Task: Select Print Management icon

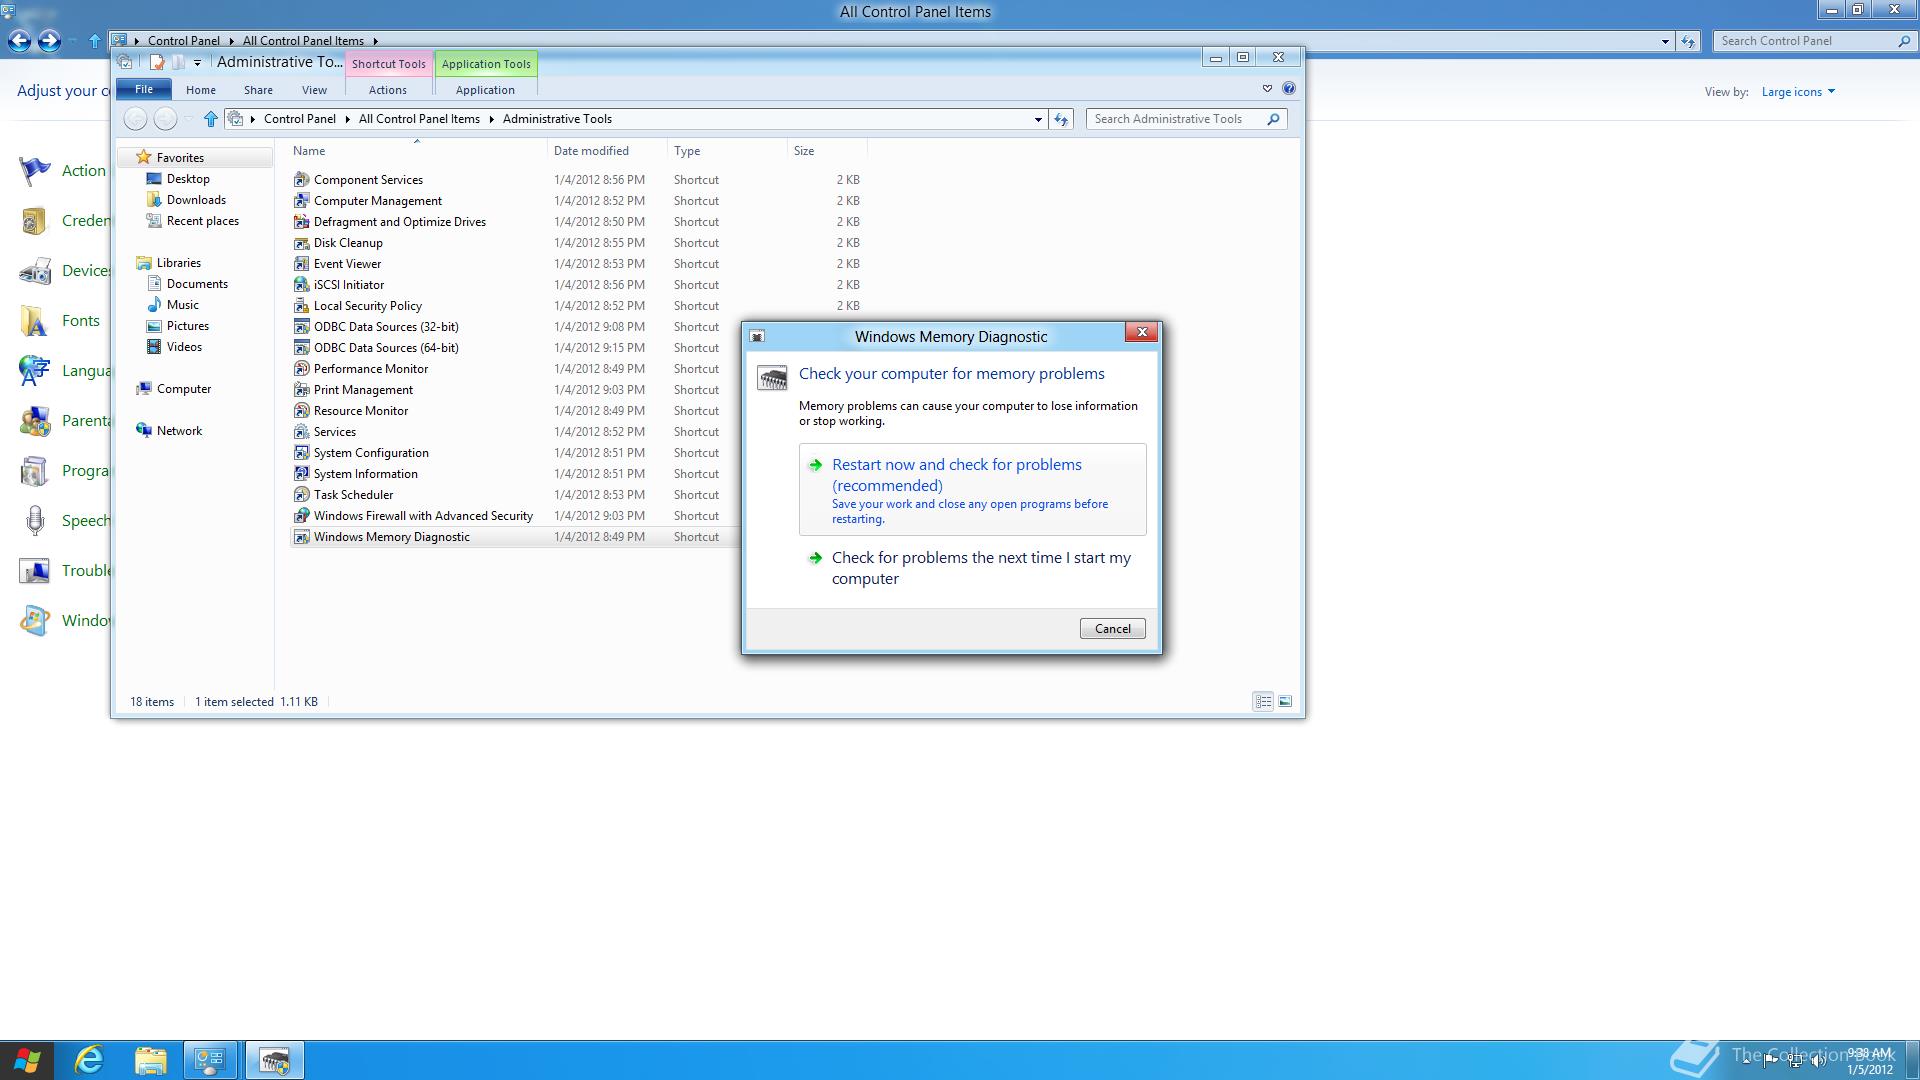Action: pyautogui.click(x=301, y=390)
